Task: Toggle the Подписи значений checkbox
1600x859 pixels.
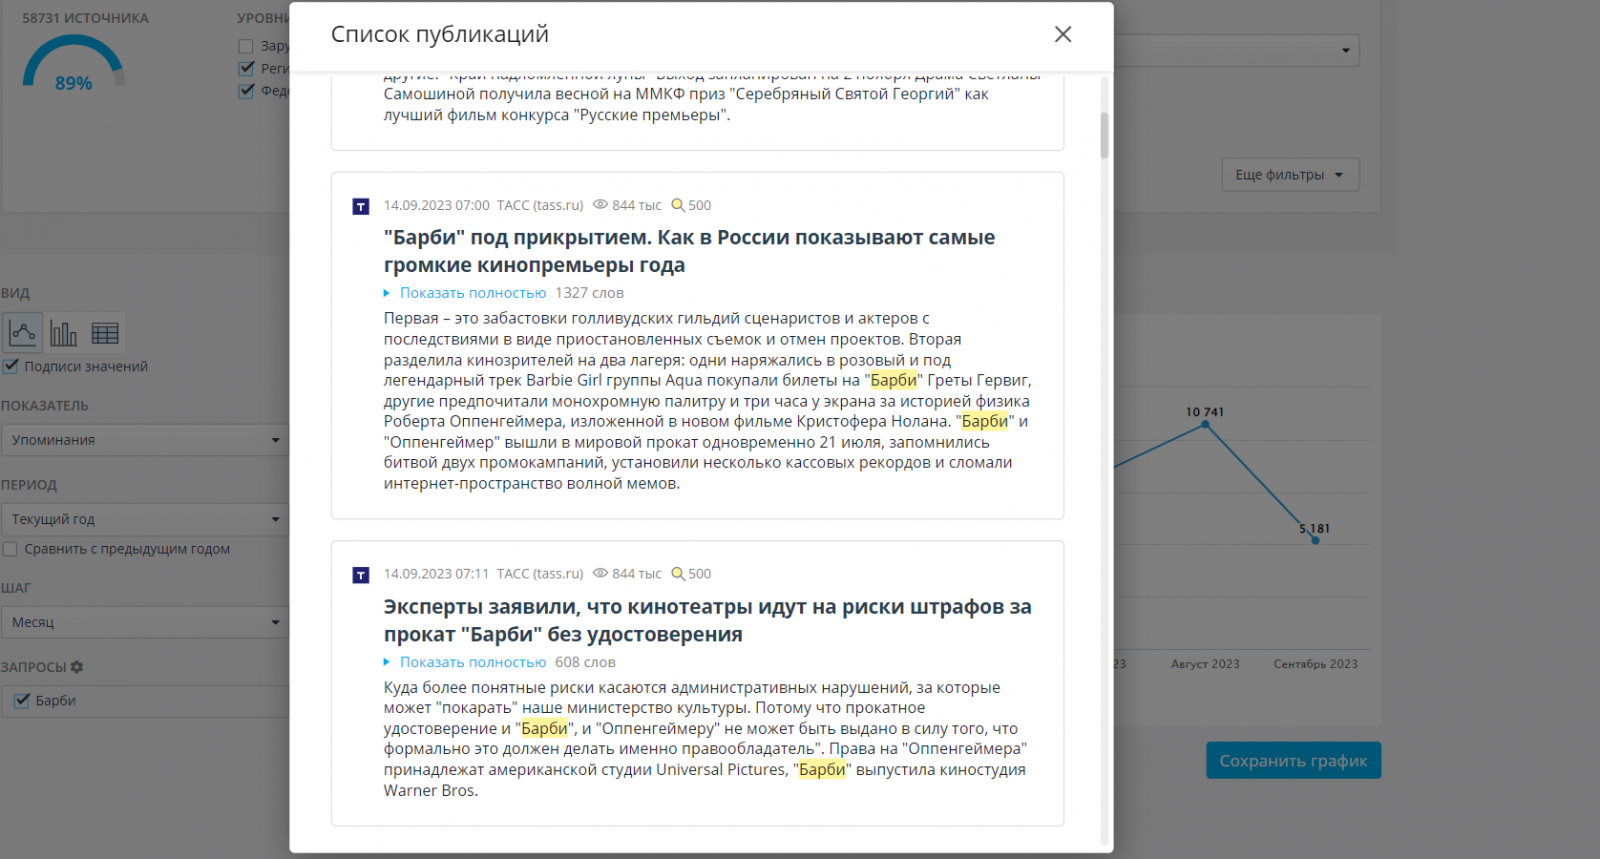Action: click(11, 366)
